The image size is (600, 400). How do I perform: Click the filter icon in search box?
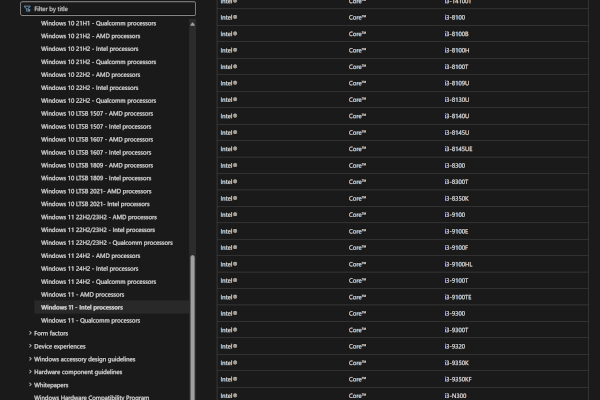tap(27, 8)
